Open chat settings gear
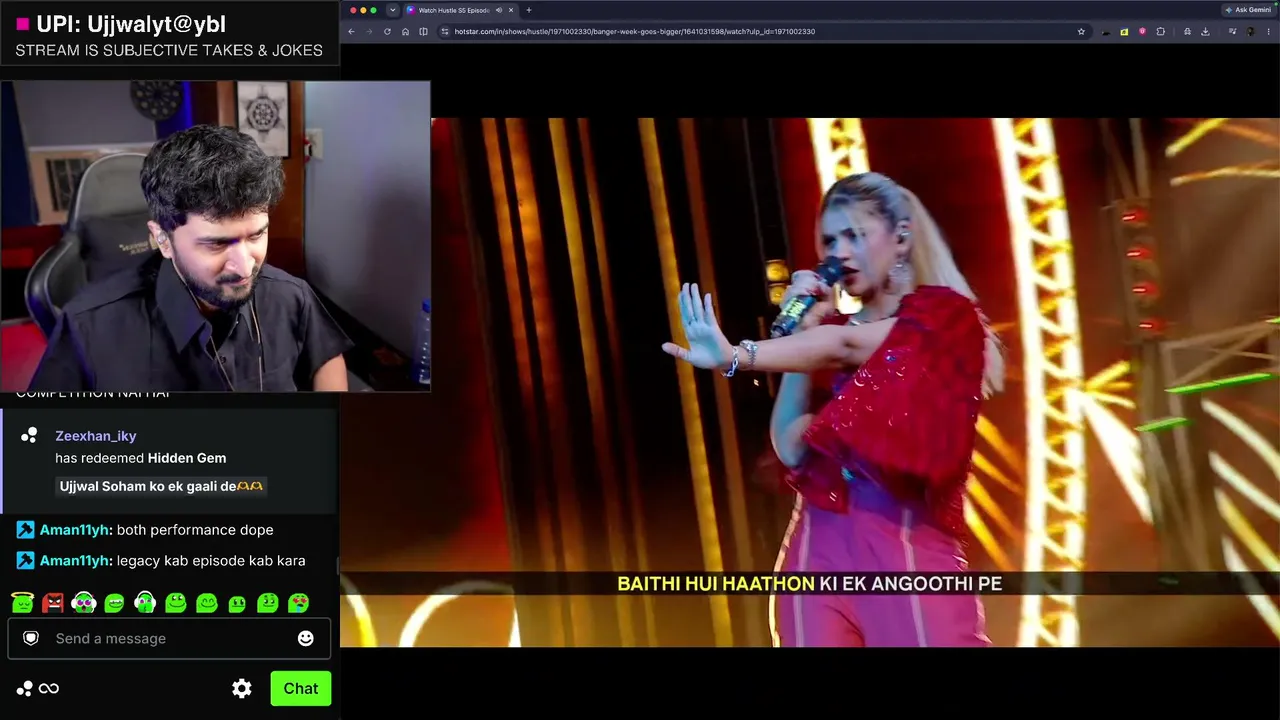This screenshot has height=720, width=1280. (242, 688)
